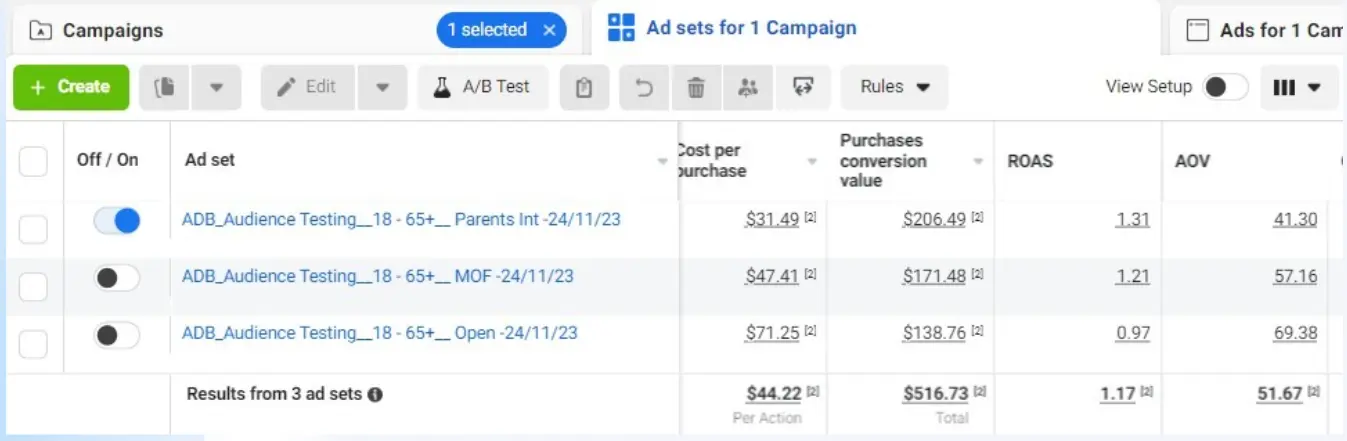Expand the Rules dropdown

click(894, 87)
